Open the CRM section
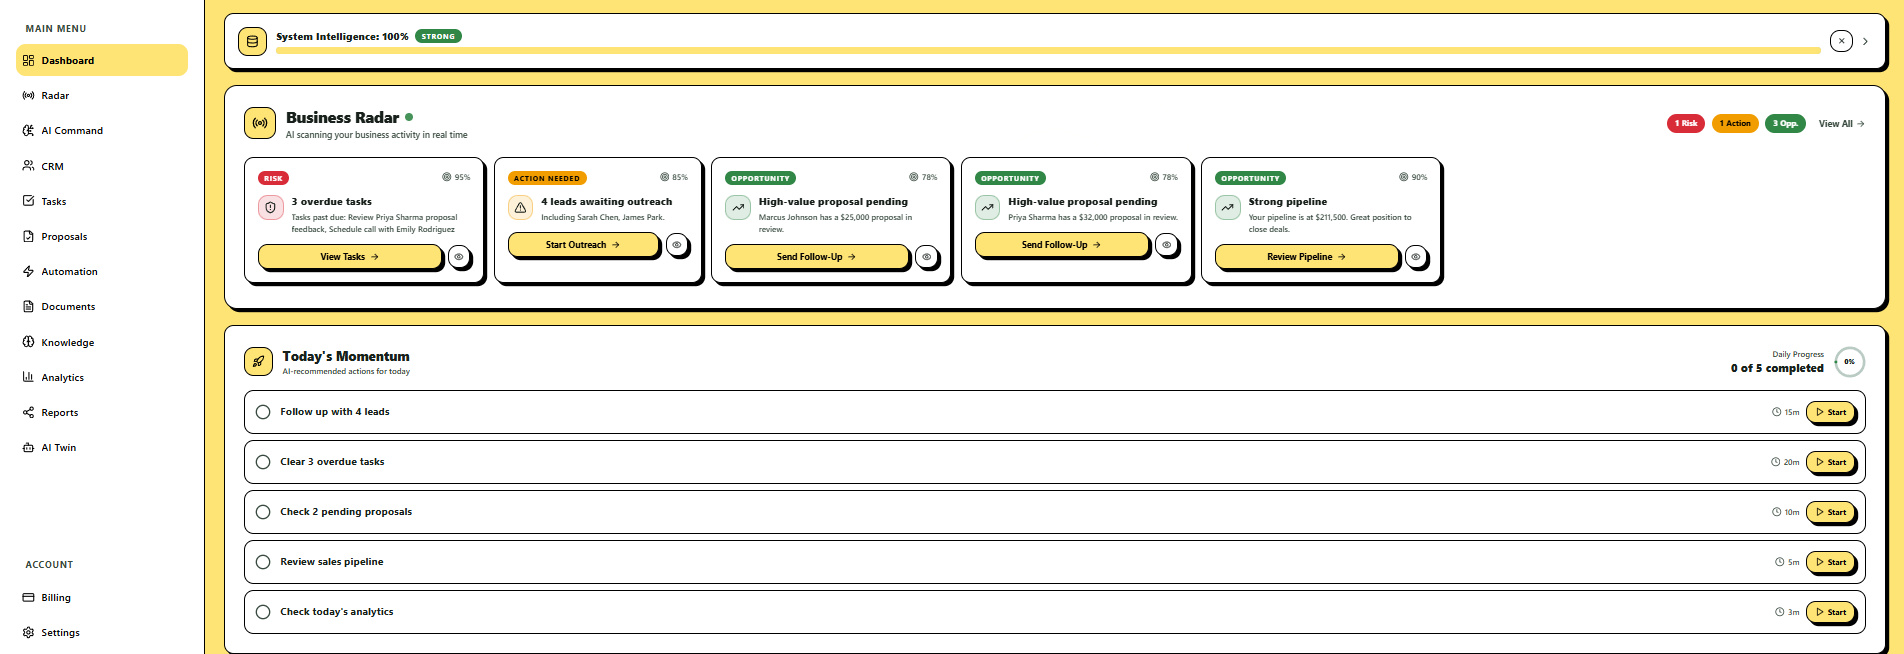Image resolution: width=1904 pixels, height=654 pixels. click(102, 166)
